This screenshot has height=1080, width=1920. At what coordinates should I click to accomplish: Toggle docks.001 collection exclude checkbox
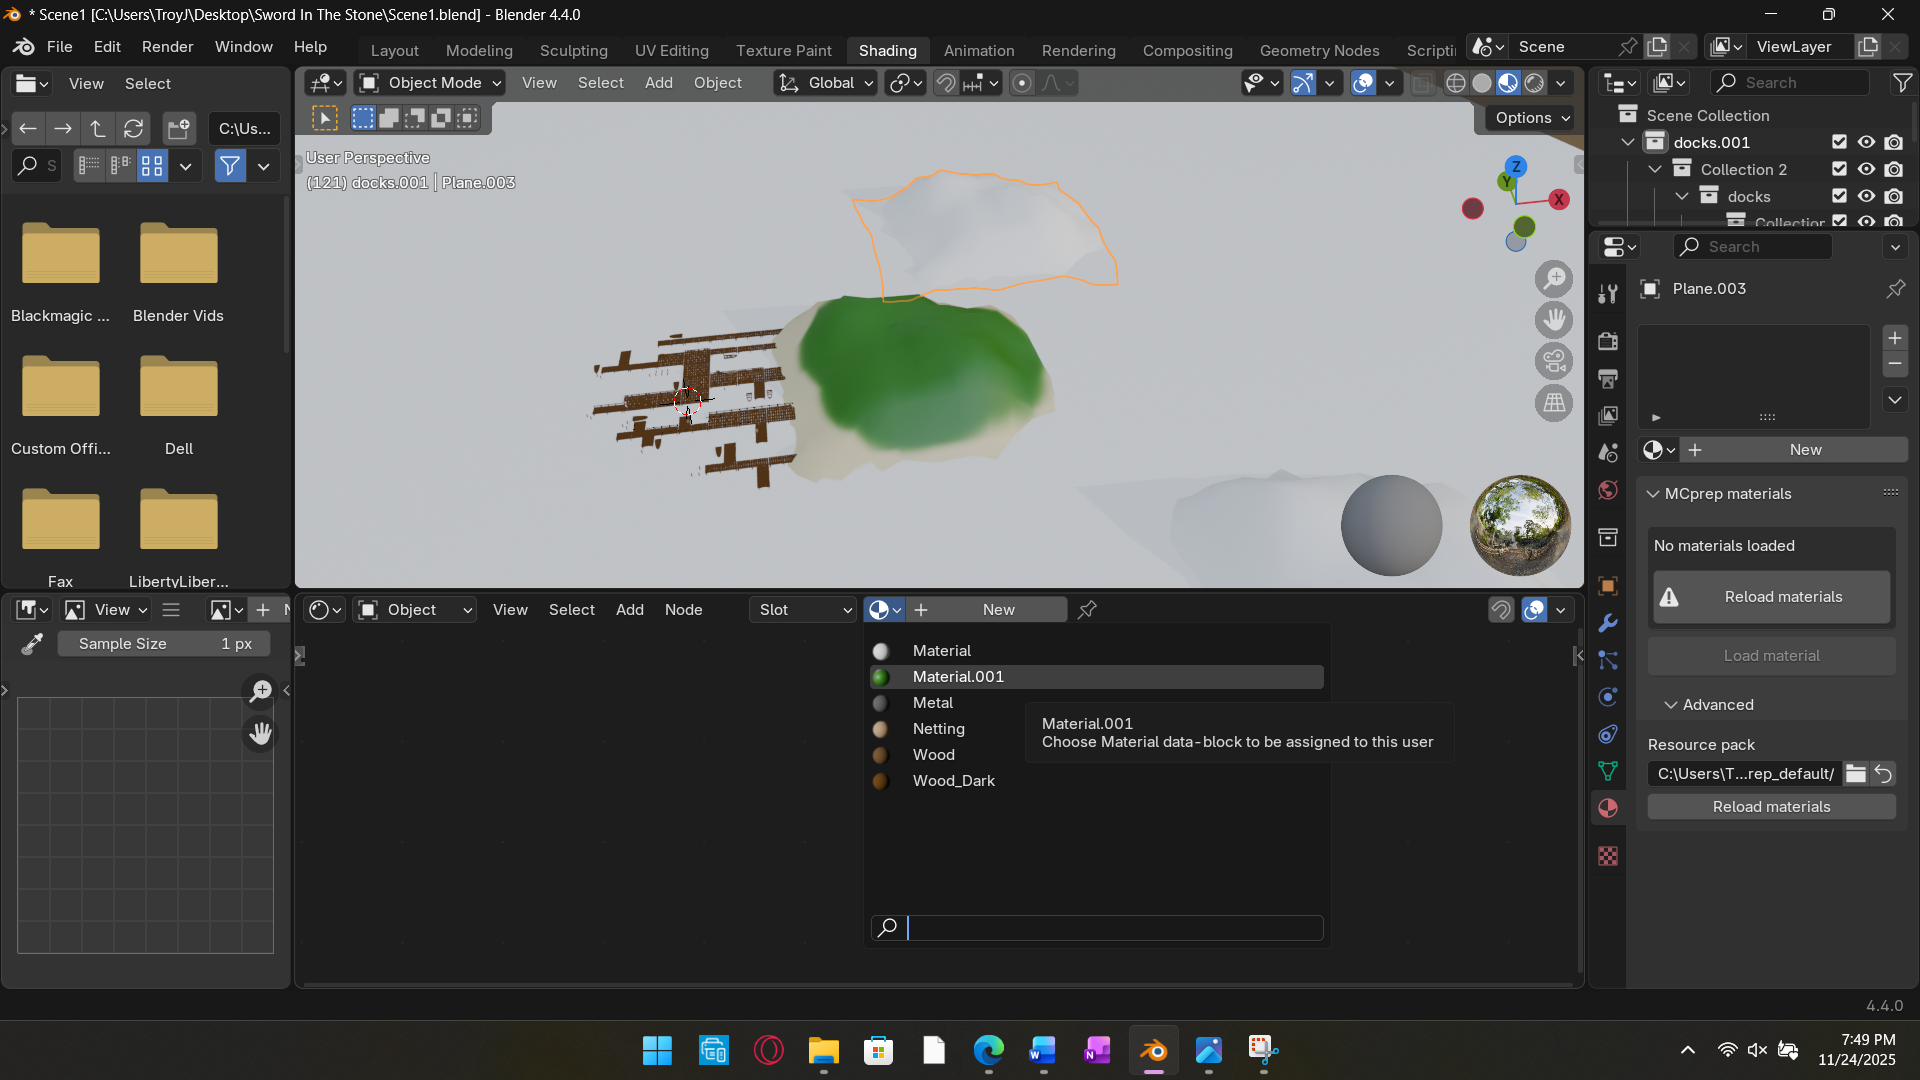click(x=1839, y=142)
